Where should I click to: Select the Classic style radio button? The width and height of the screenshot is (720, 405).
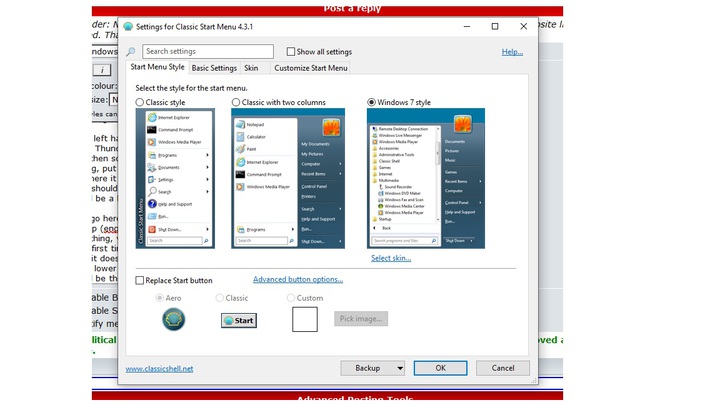[x=140, y=102]
